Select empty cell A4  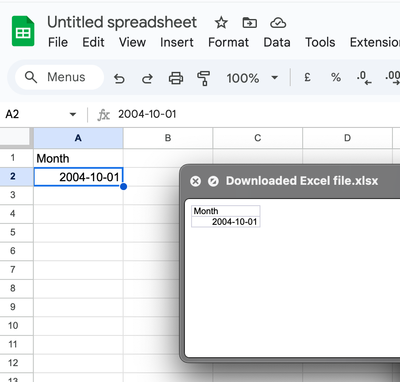point(78,214)
